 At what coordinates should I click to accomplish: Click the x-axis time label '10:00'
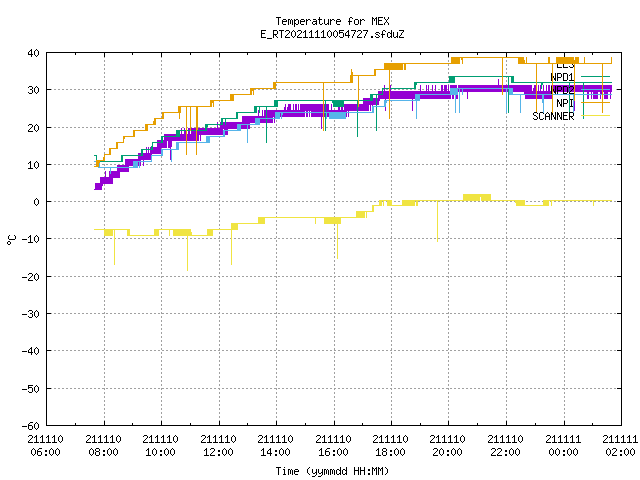click(x=161, y=452)
